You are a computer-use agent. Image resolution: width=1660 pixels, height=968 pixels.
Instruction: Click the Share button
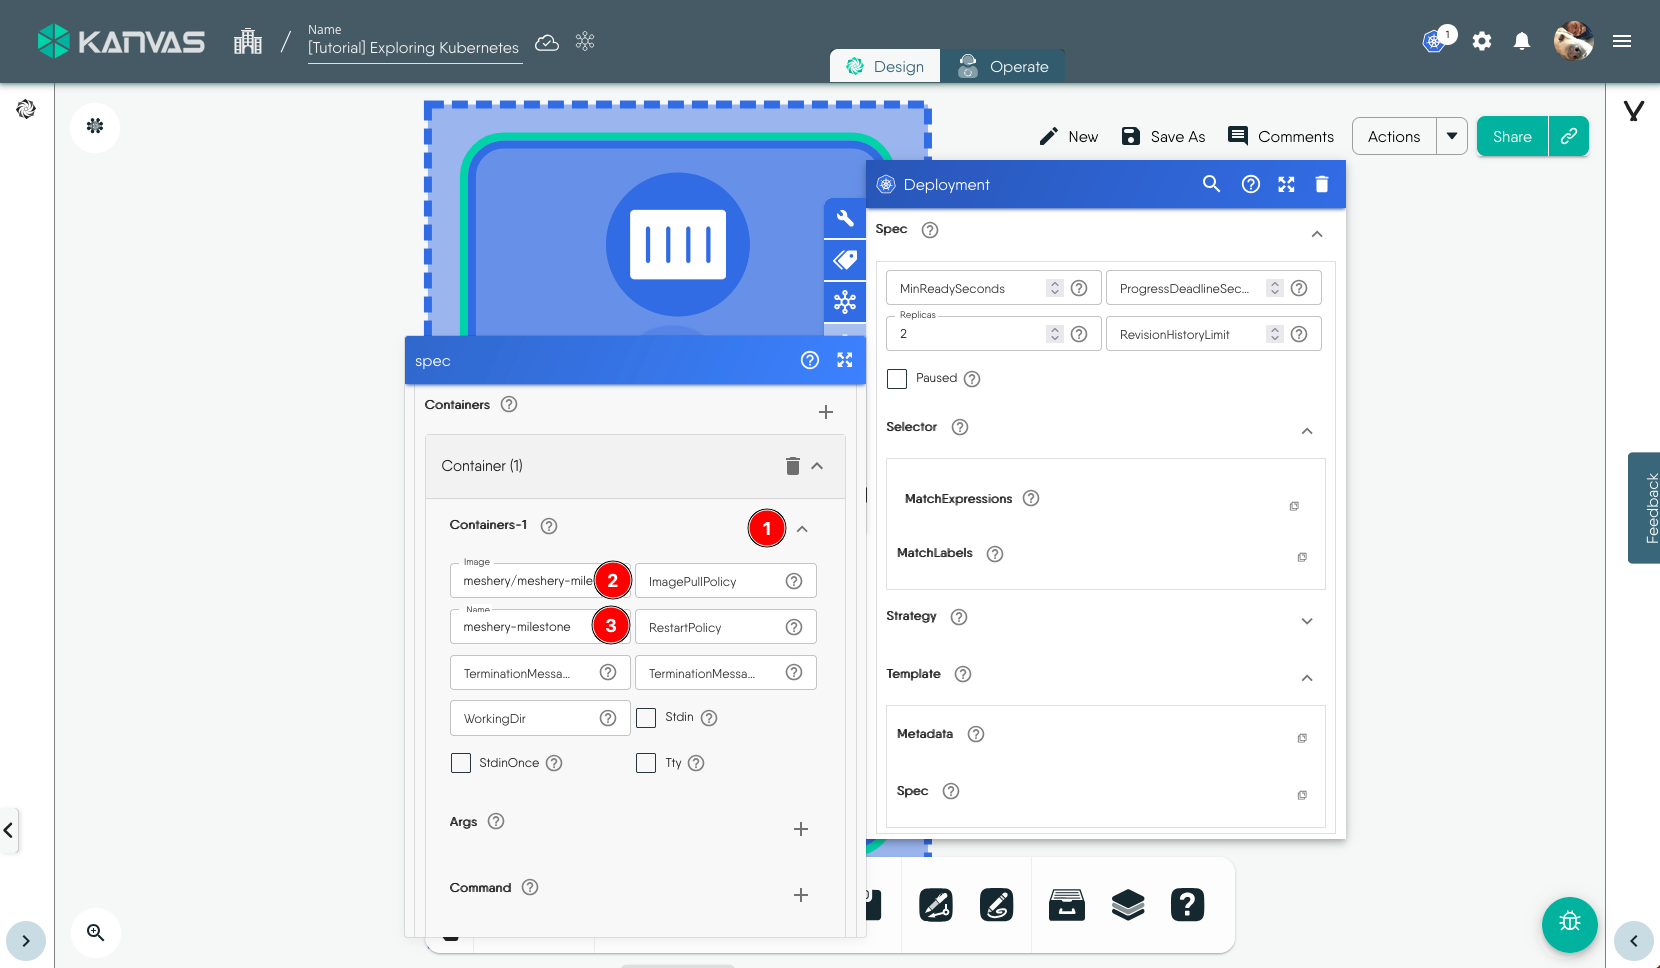(1512, 136)
